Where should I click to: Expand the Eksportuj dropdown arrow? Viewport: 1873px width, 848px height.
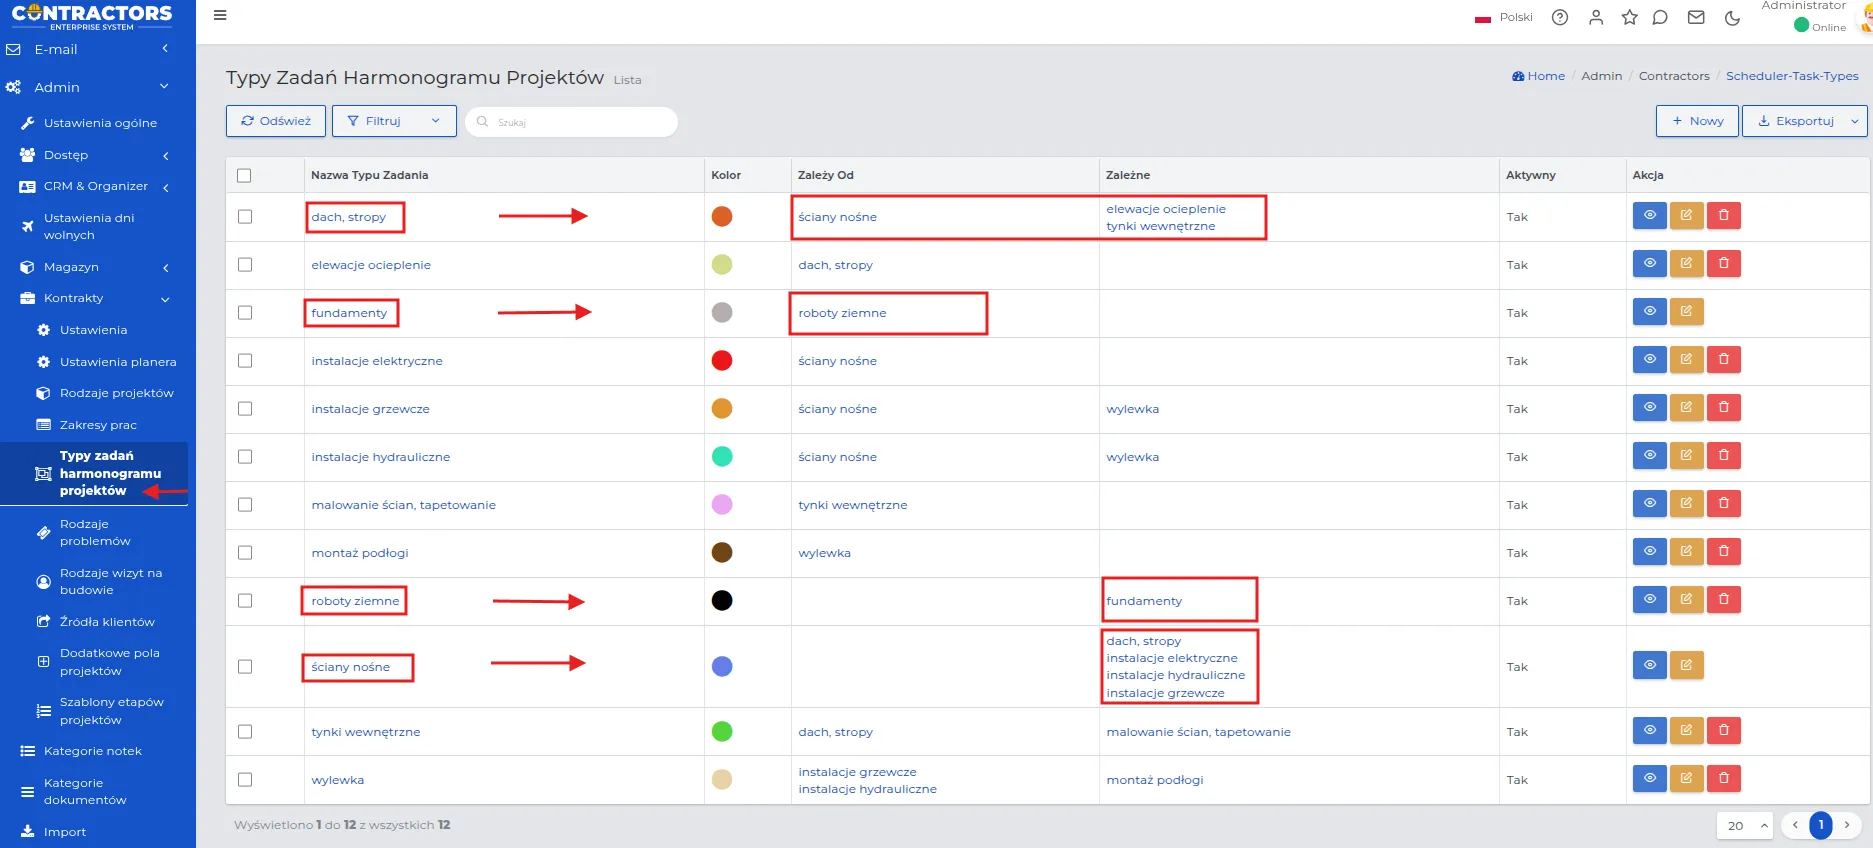pos(1854,121)
